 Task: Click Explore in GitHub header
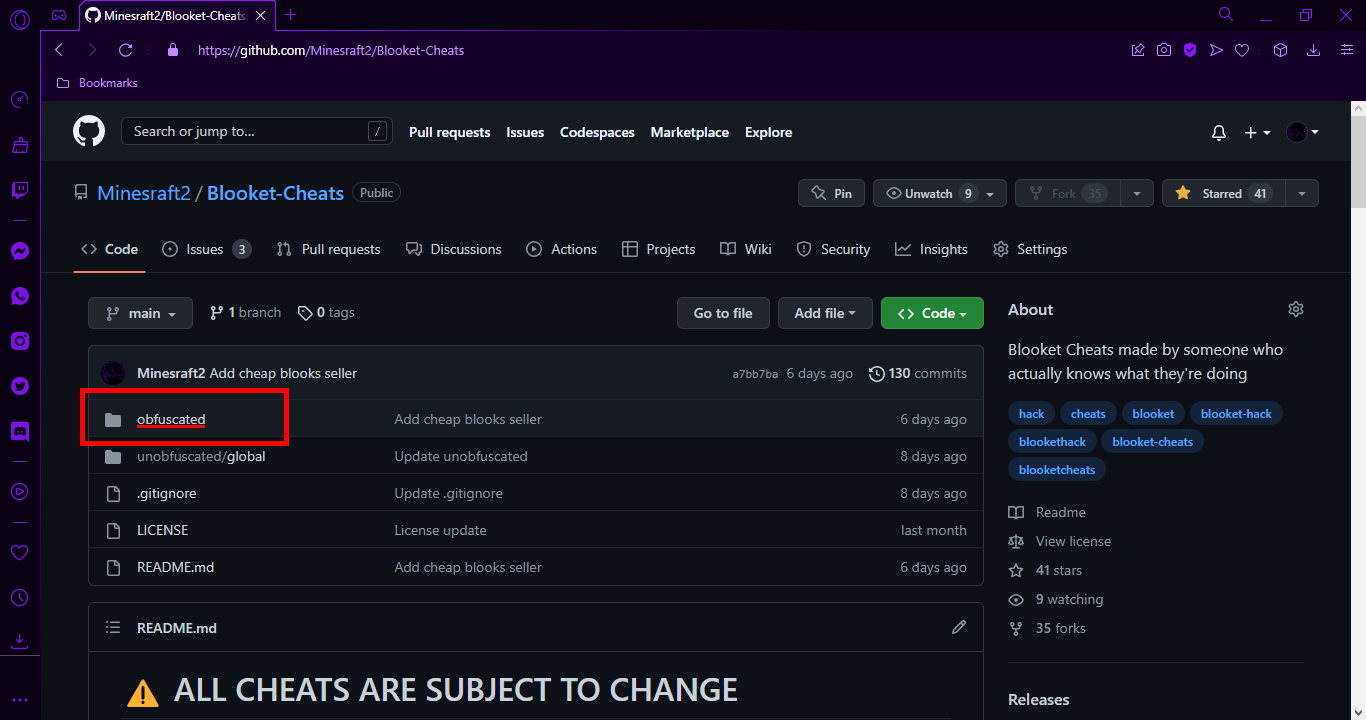tap(768, 132)
